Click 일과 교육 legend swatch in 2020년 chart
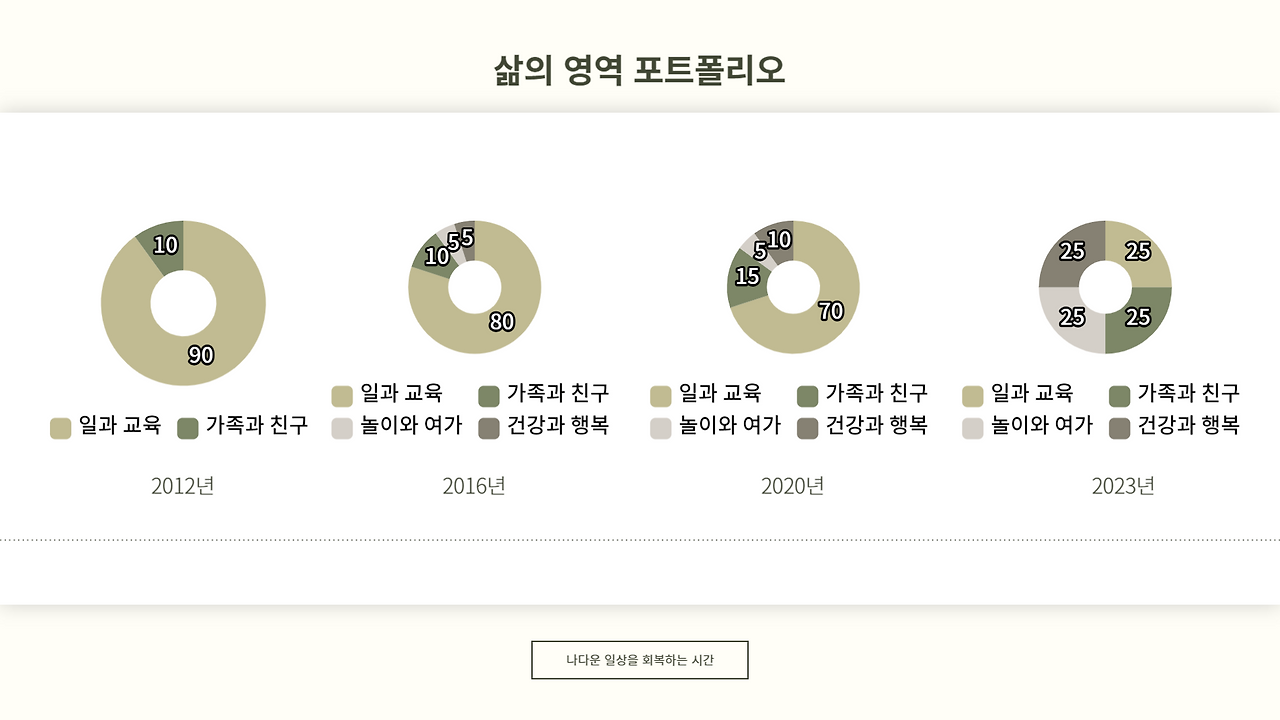 pos(660,395)
